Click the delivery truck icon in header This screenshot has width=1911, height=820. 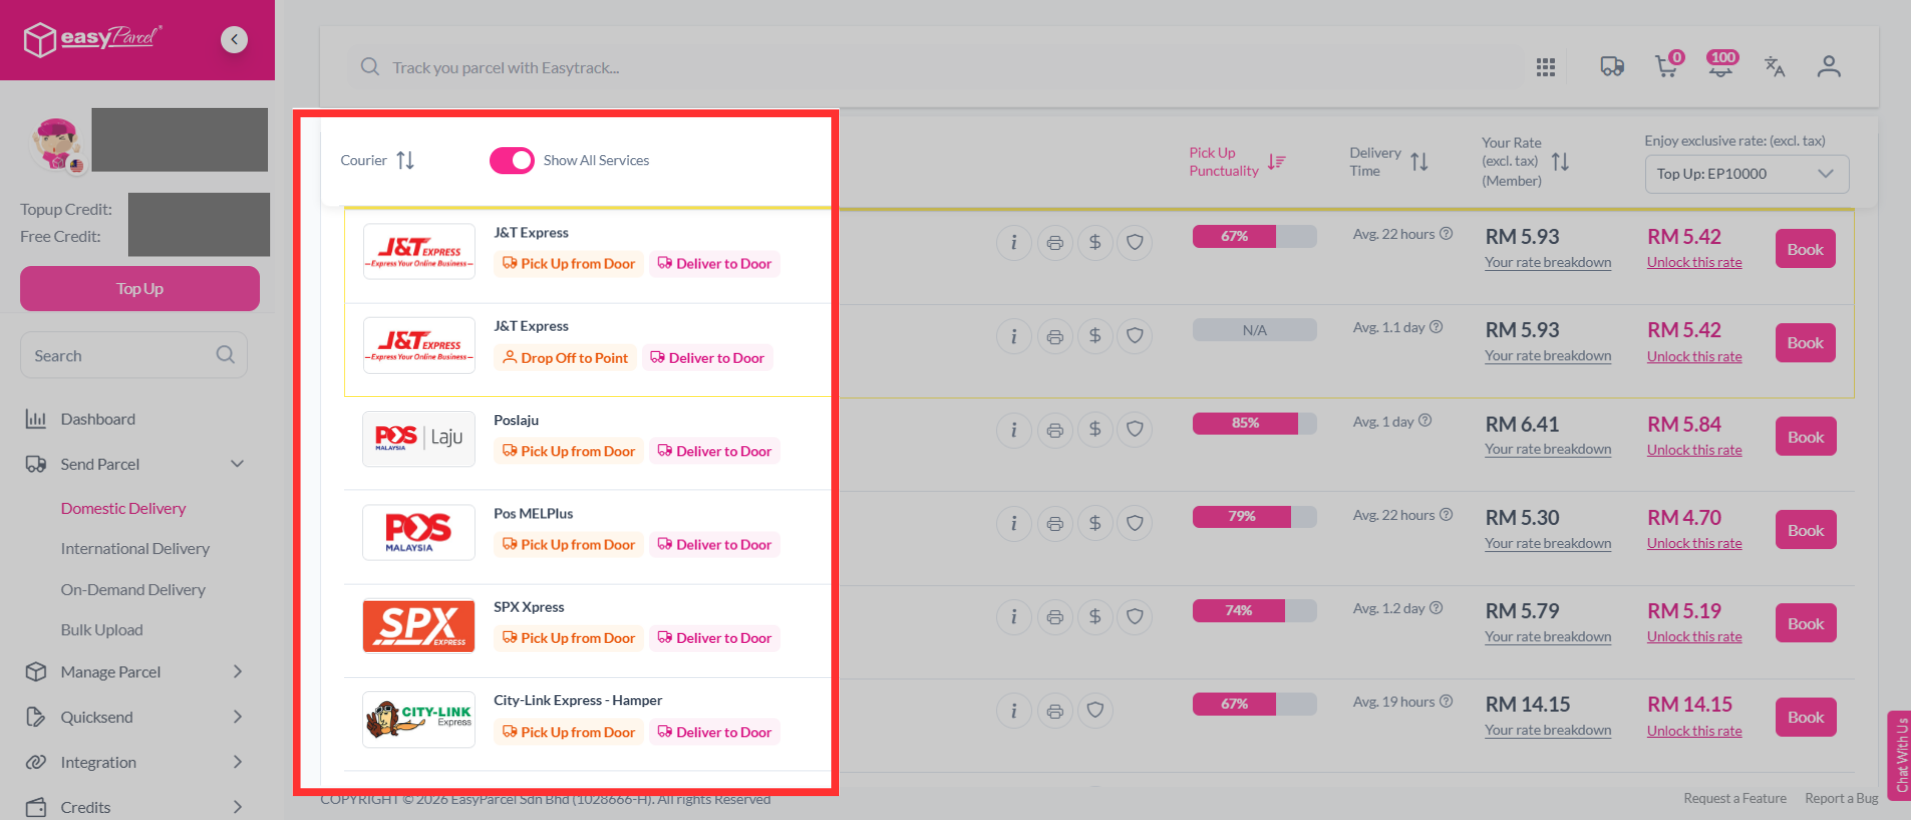tap(1612, 67)
